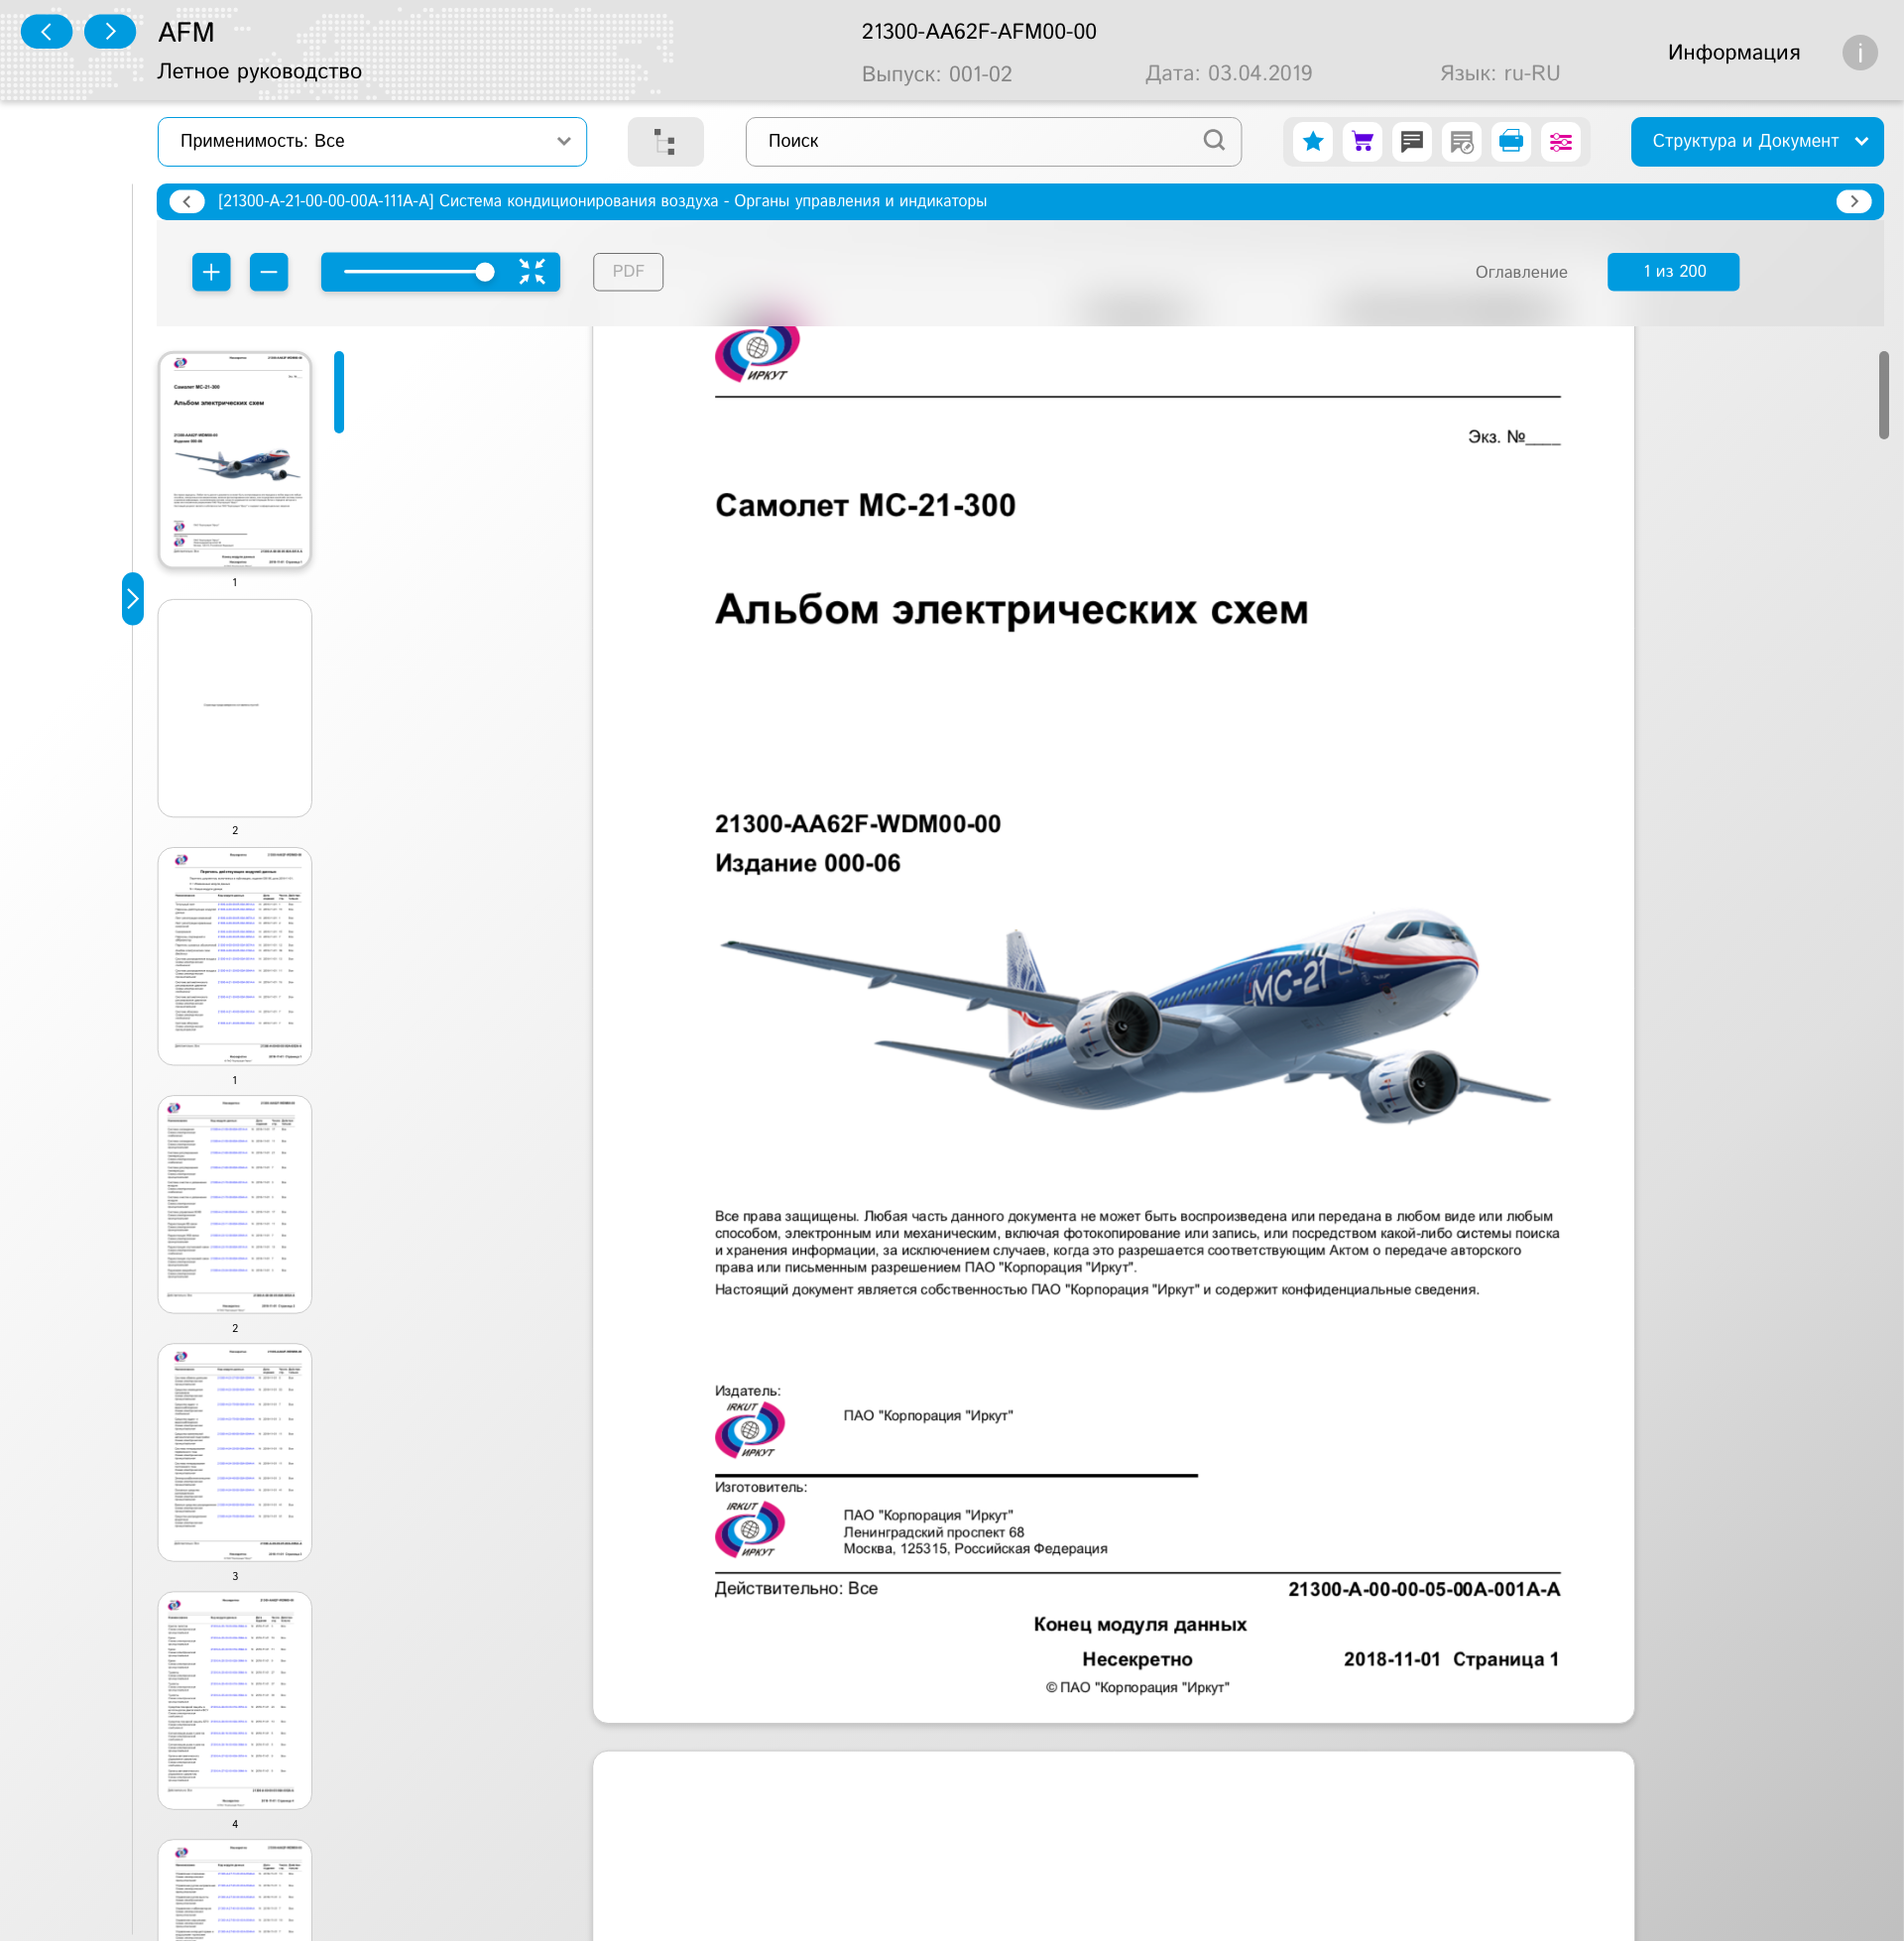Click the Язык: ru-RU header text
The image size is (1904, 1941).
[x=1499, y=73]
